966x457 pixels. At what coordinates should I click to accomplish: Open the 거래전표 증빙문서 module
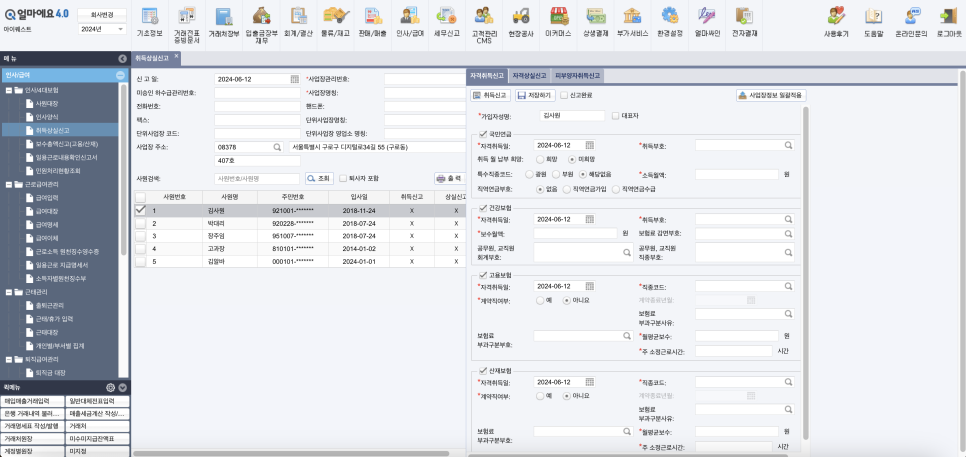coord(187,25)
